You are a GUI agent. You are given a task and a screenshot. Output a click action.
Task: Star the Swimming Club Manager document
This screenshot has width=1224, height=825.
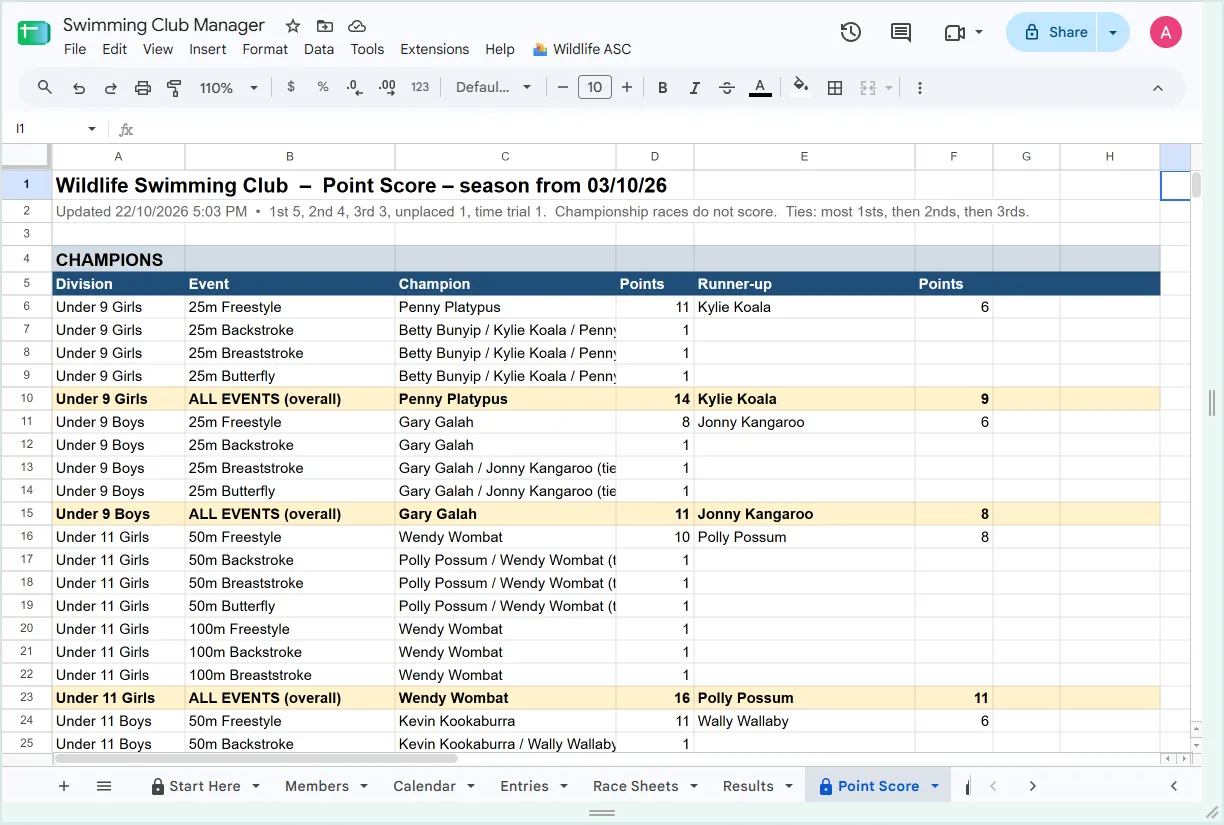point(292,26)
